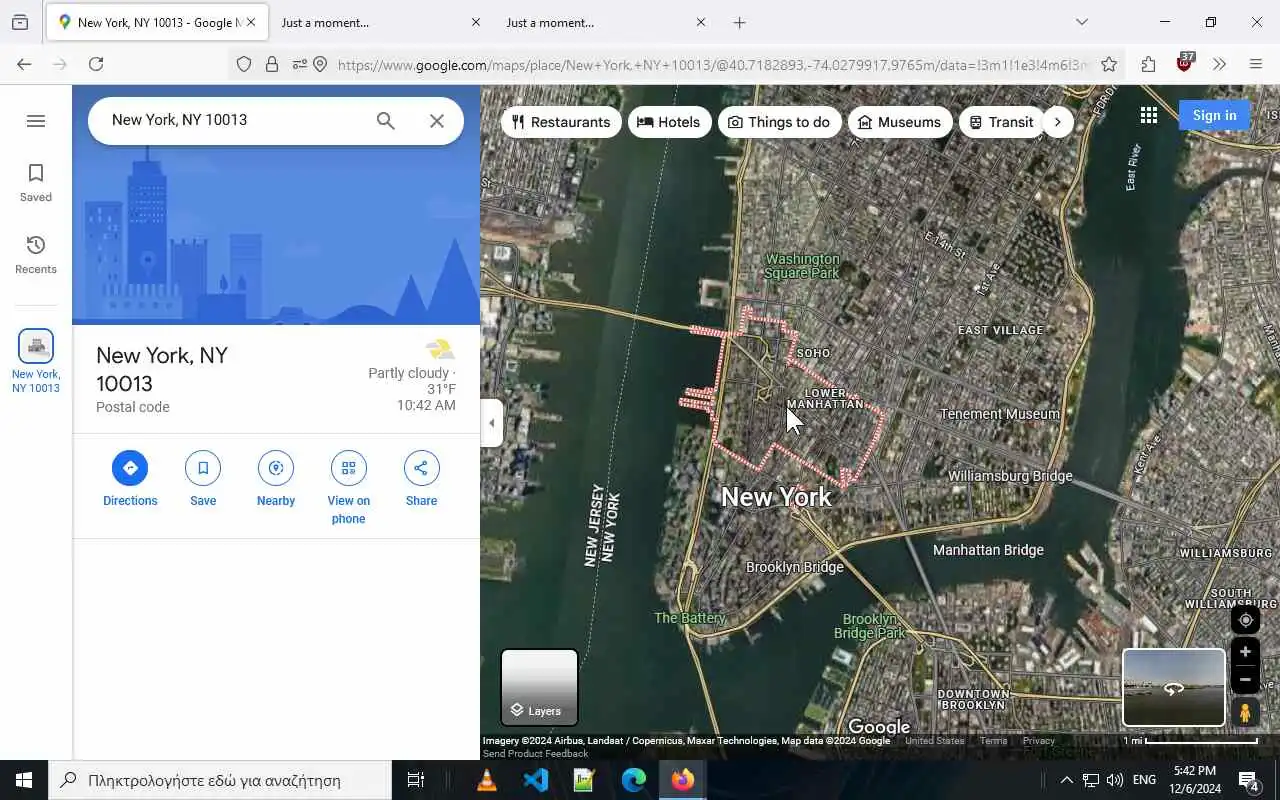Viewport: 1280px width, 800px height.
Task: Click The Battery map label
Action: (690, 618)
